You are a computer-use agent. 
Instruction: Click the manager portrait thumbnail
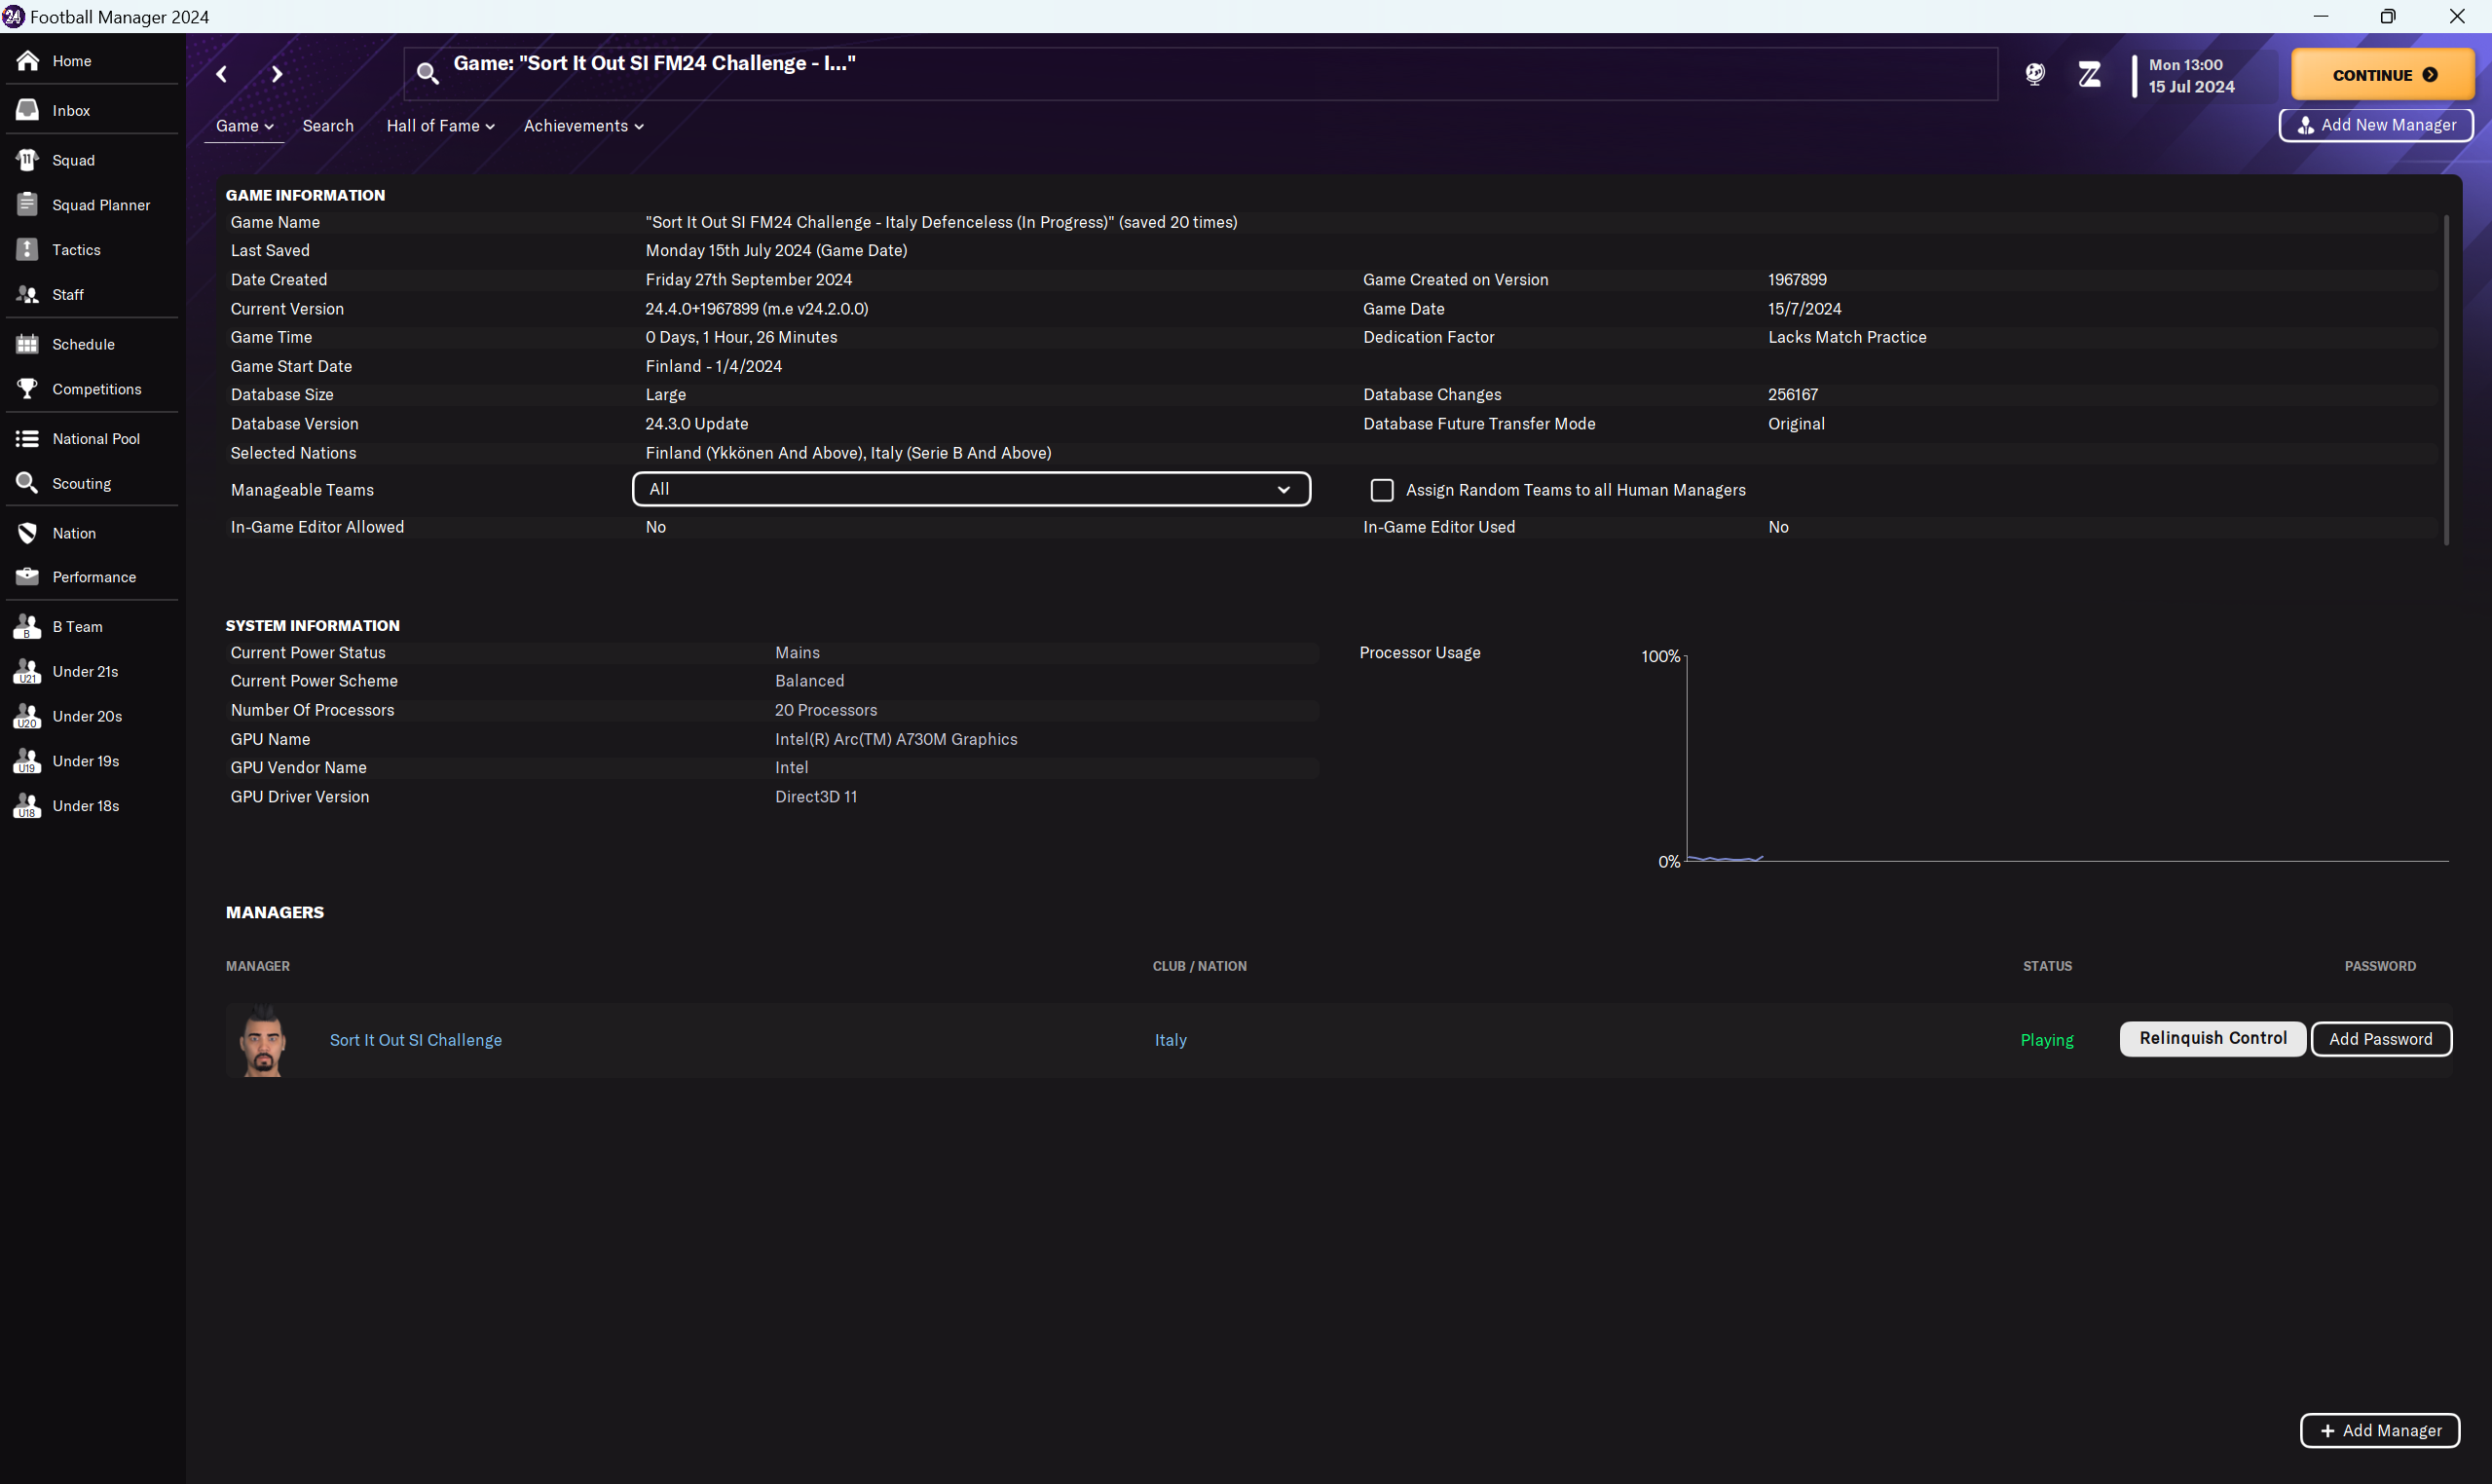pos(263,1040)
